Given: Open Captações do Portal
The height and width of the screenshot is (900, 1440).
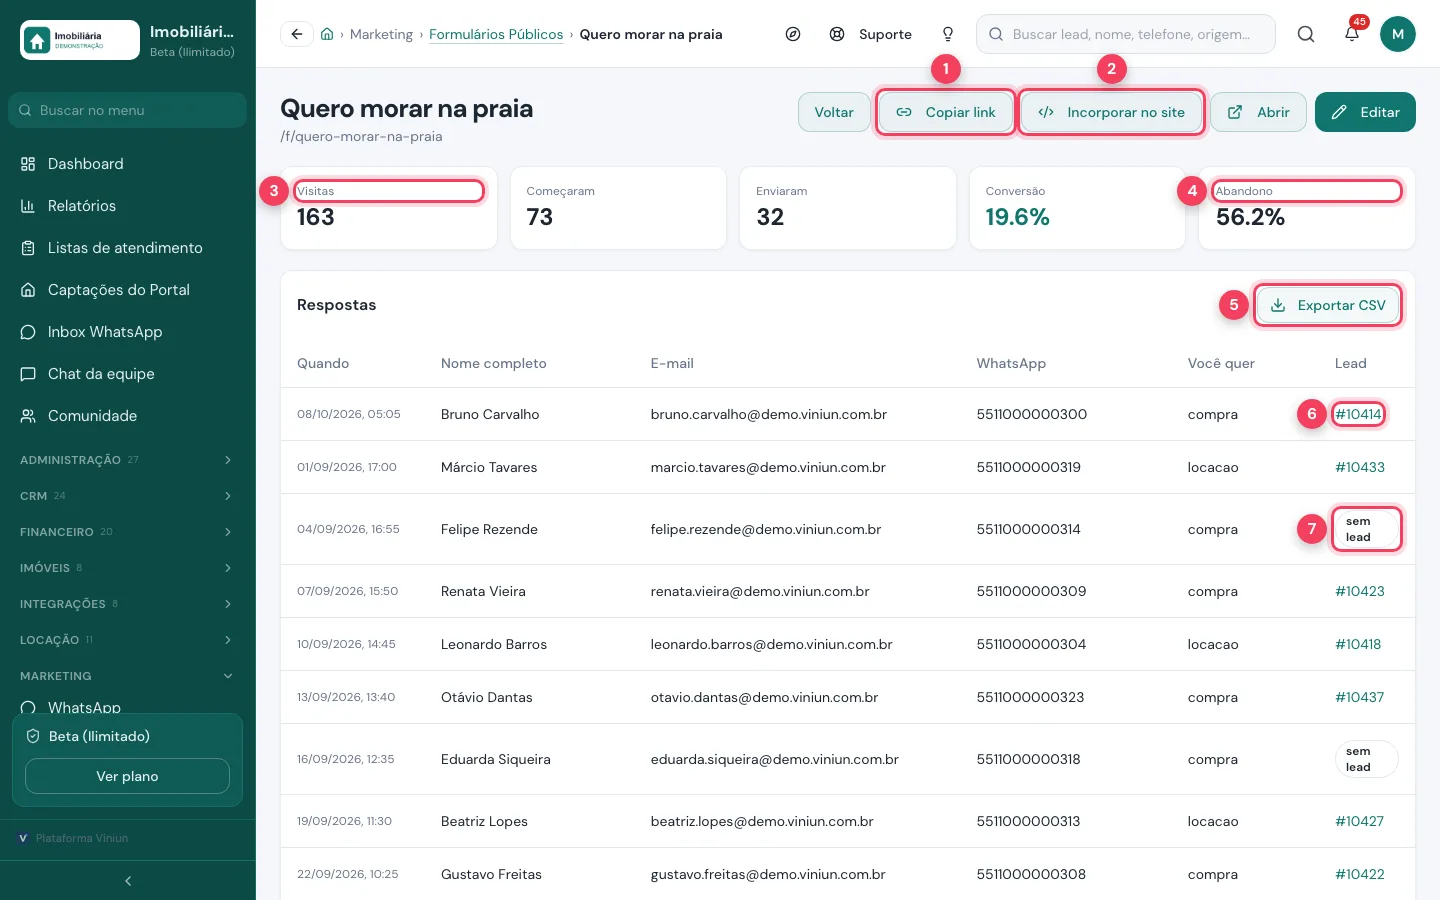Looking at the screenshot, I should (x=128, y=290).
